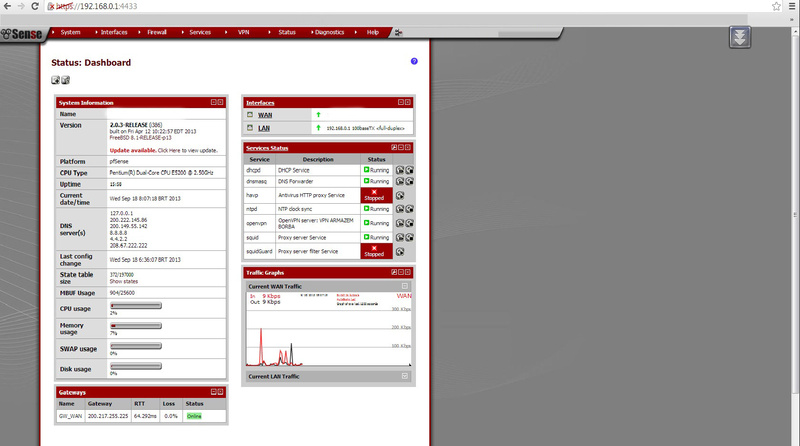This screenshot has width=800, height=446.
Task: Restart the dhcpd service
Action: click(400, 170)
